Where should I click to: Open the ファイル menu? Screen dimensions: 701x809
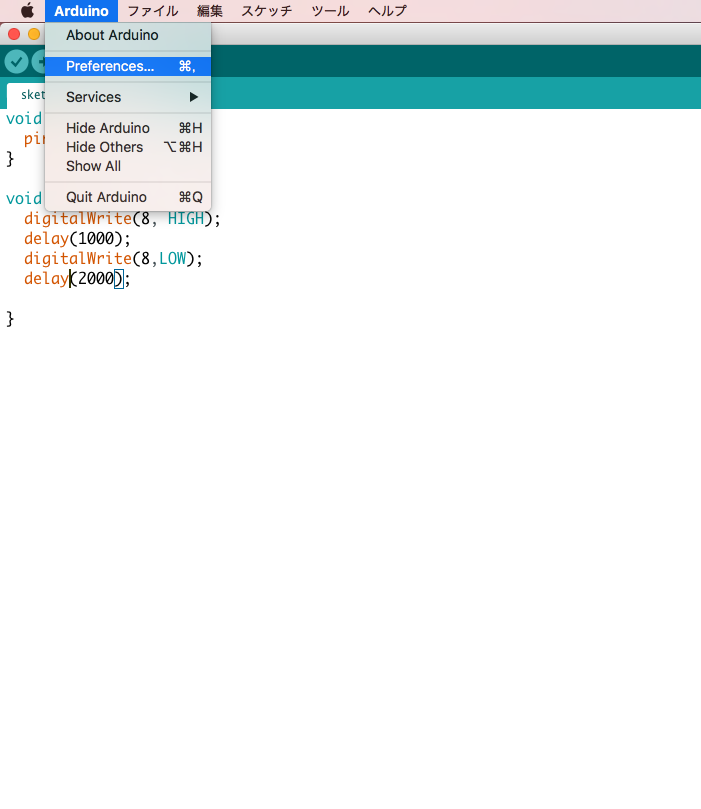tap(153, 11)
